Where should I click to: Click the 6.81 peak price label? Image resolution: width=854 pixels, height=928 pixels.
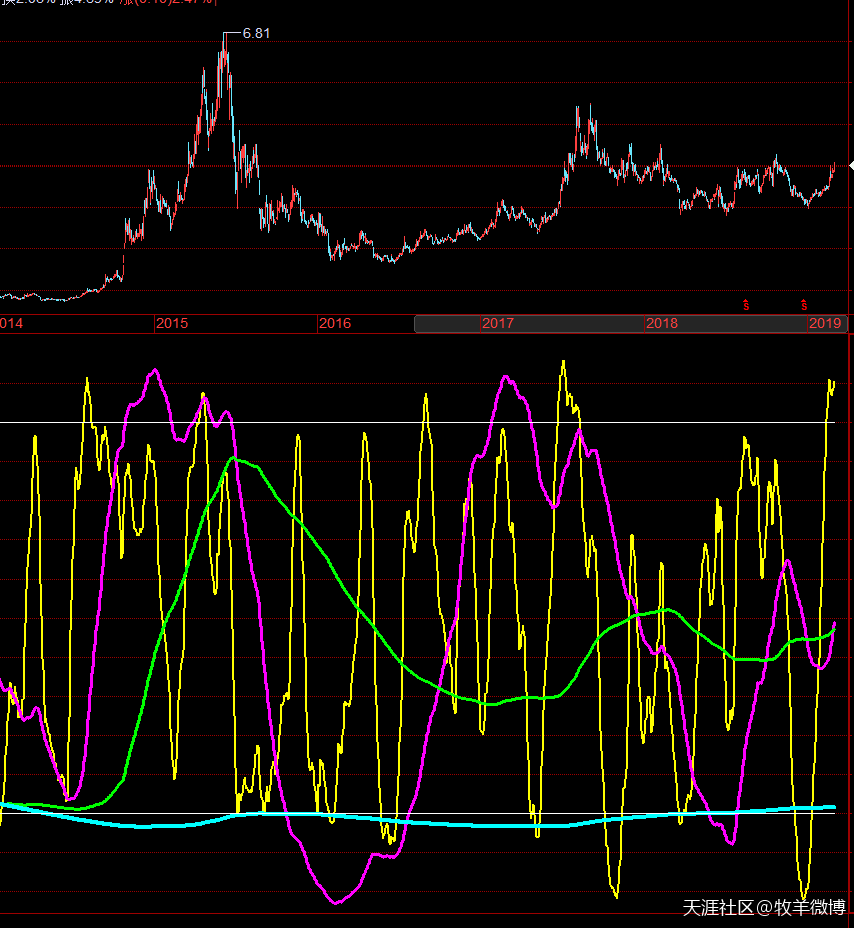(x=256, y=33)
